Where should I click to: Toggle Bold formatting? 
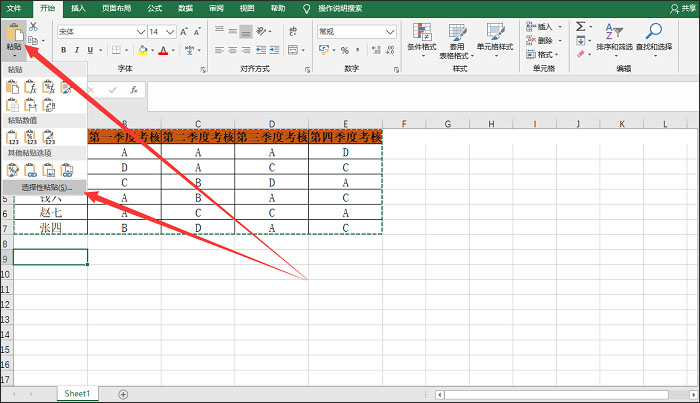pyautogui.click(x=63, y=50)
